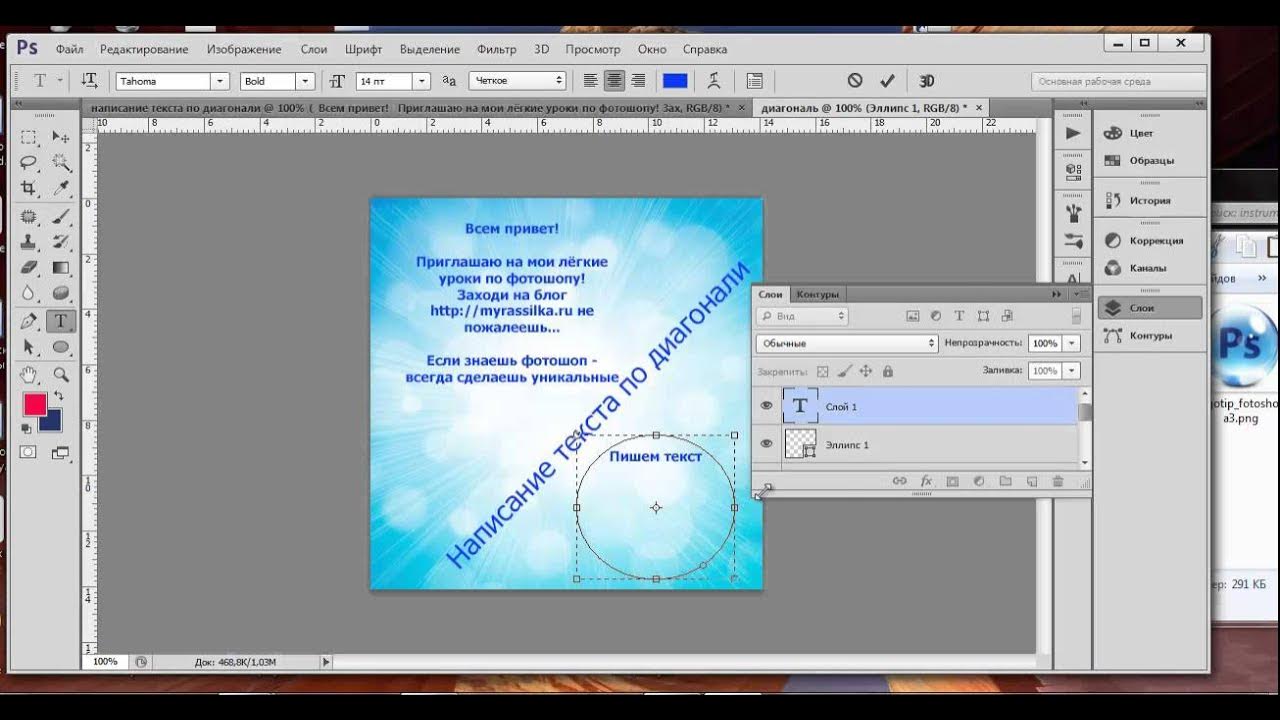This screenshot has height=720, width=1280.
Task: Open the Изображение menu
Action: [244, 49]
